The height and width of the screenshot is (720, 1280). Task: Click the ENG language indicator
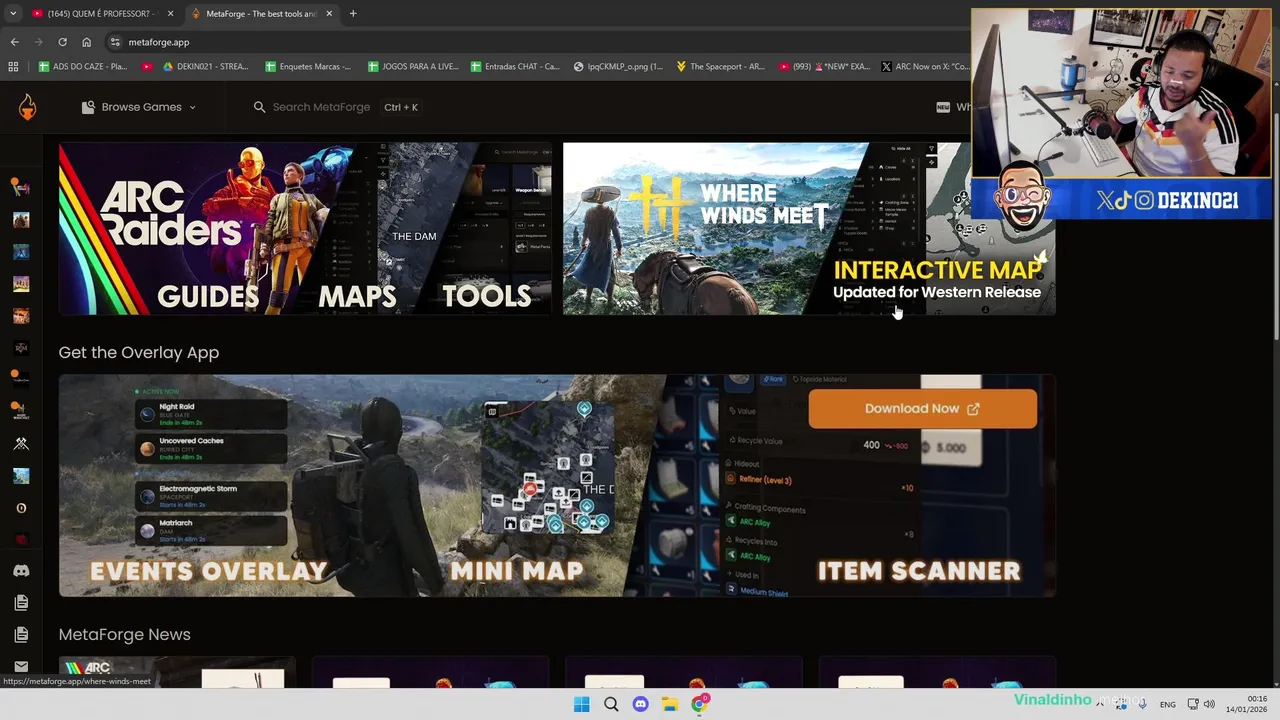coord(1167,705)
